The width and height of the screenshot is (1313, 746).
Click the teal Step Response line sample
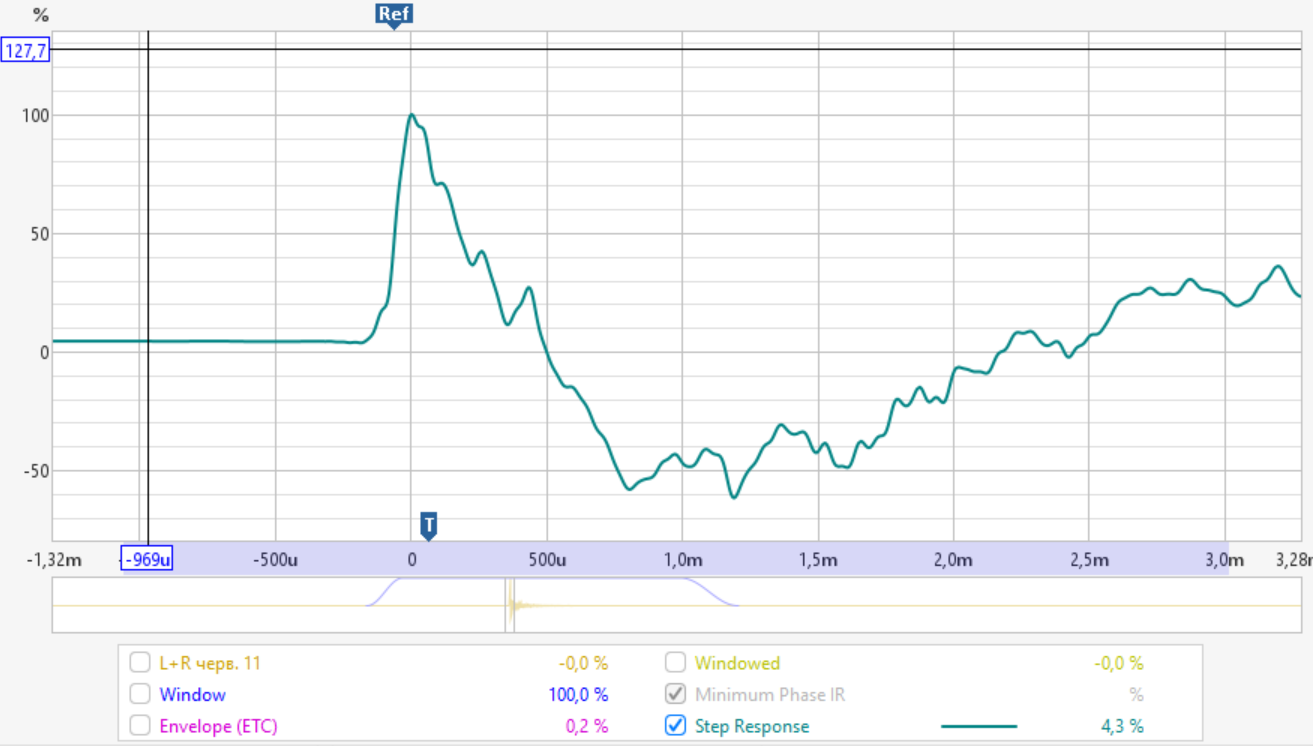tap(979, 726)
